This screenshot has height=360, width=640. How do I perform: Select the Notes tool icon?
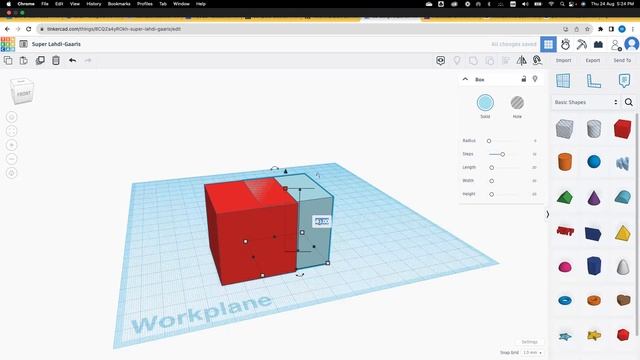point(624,80)
